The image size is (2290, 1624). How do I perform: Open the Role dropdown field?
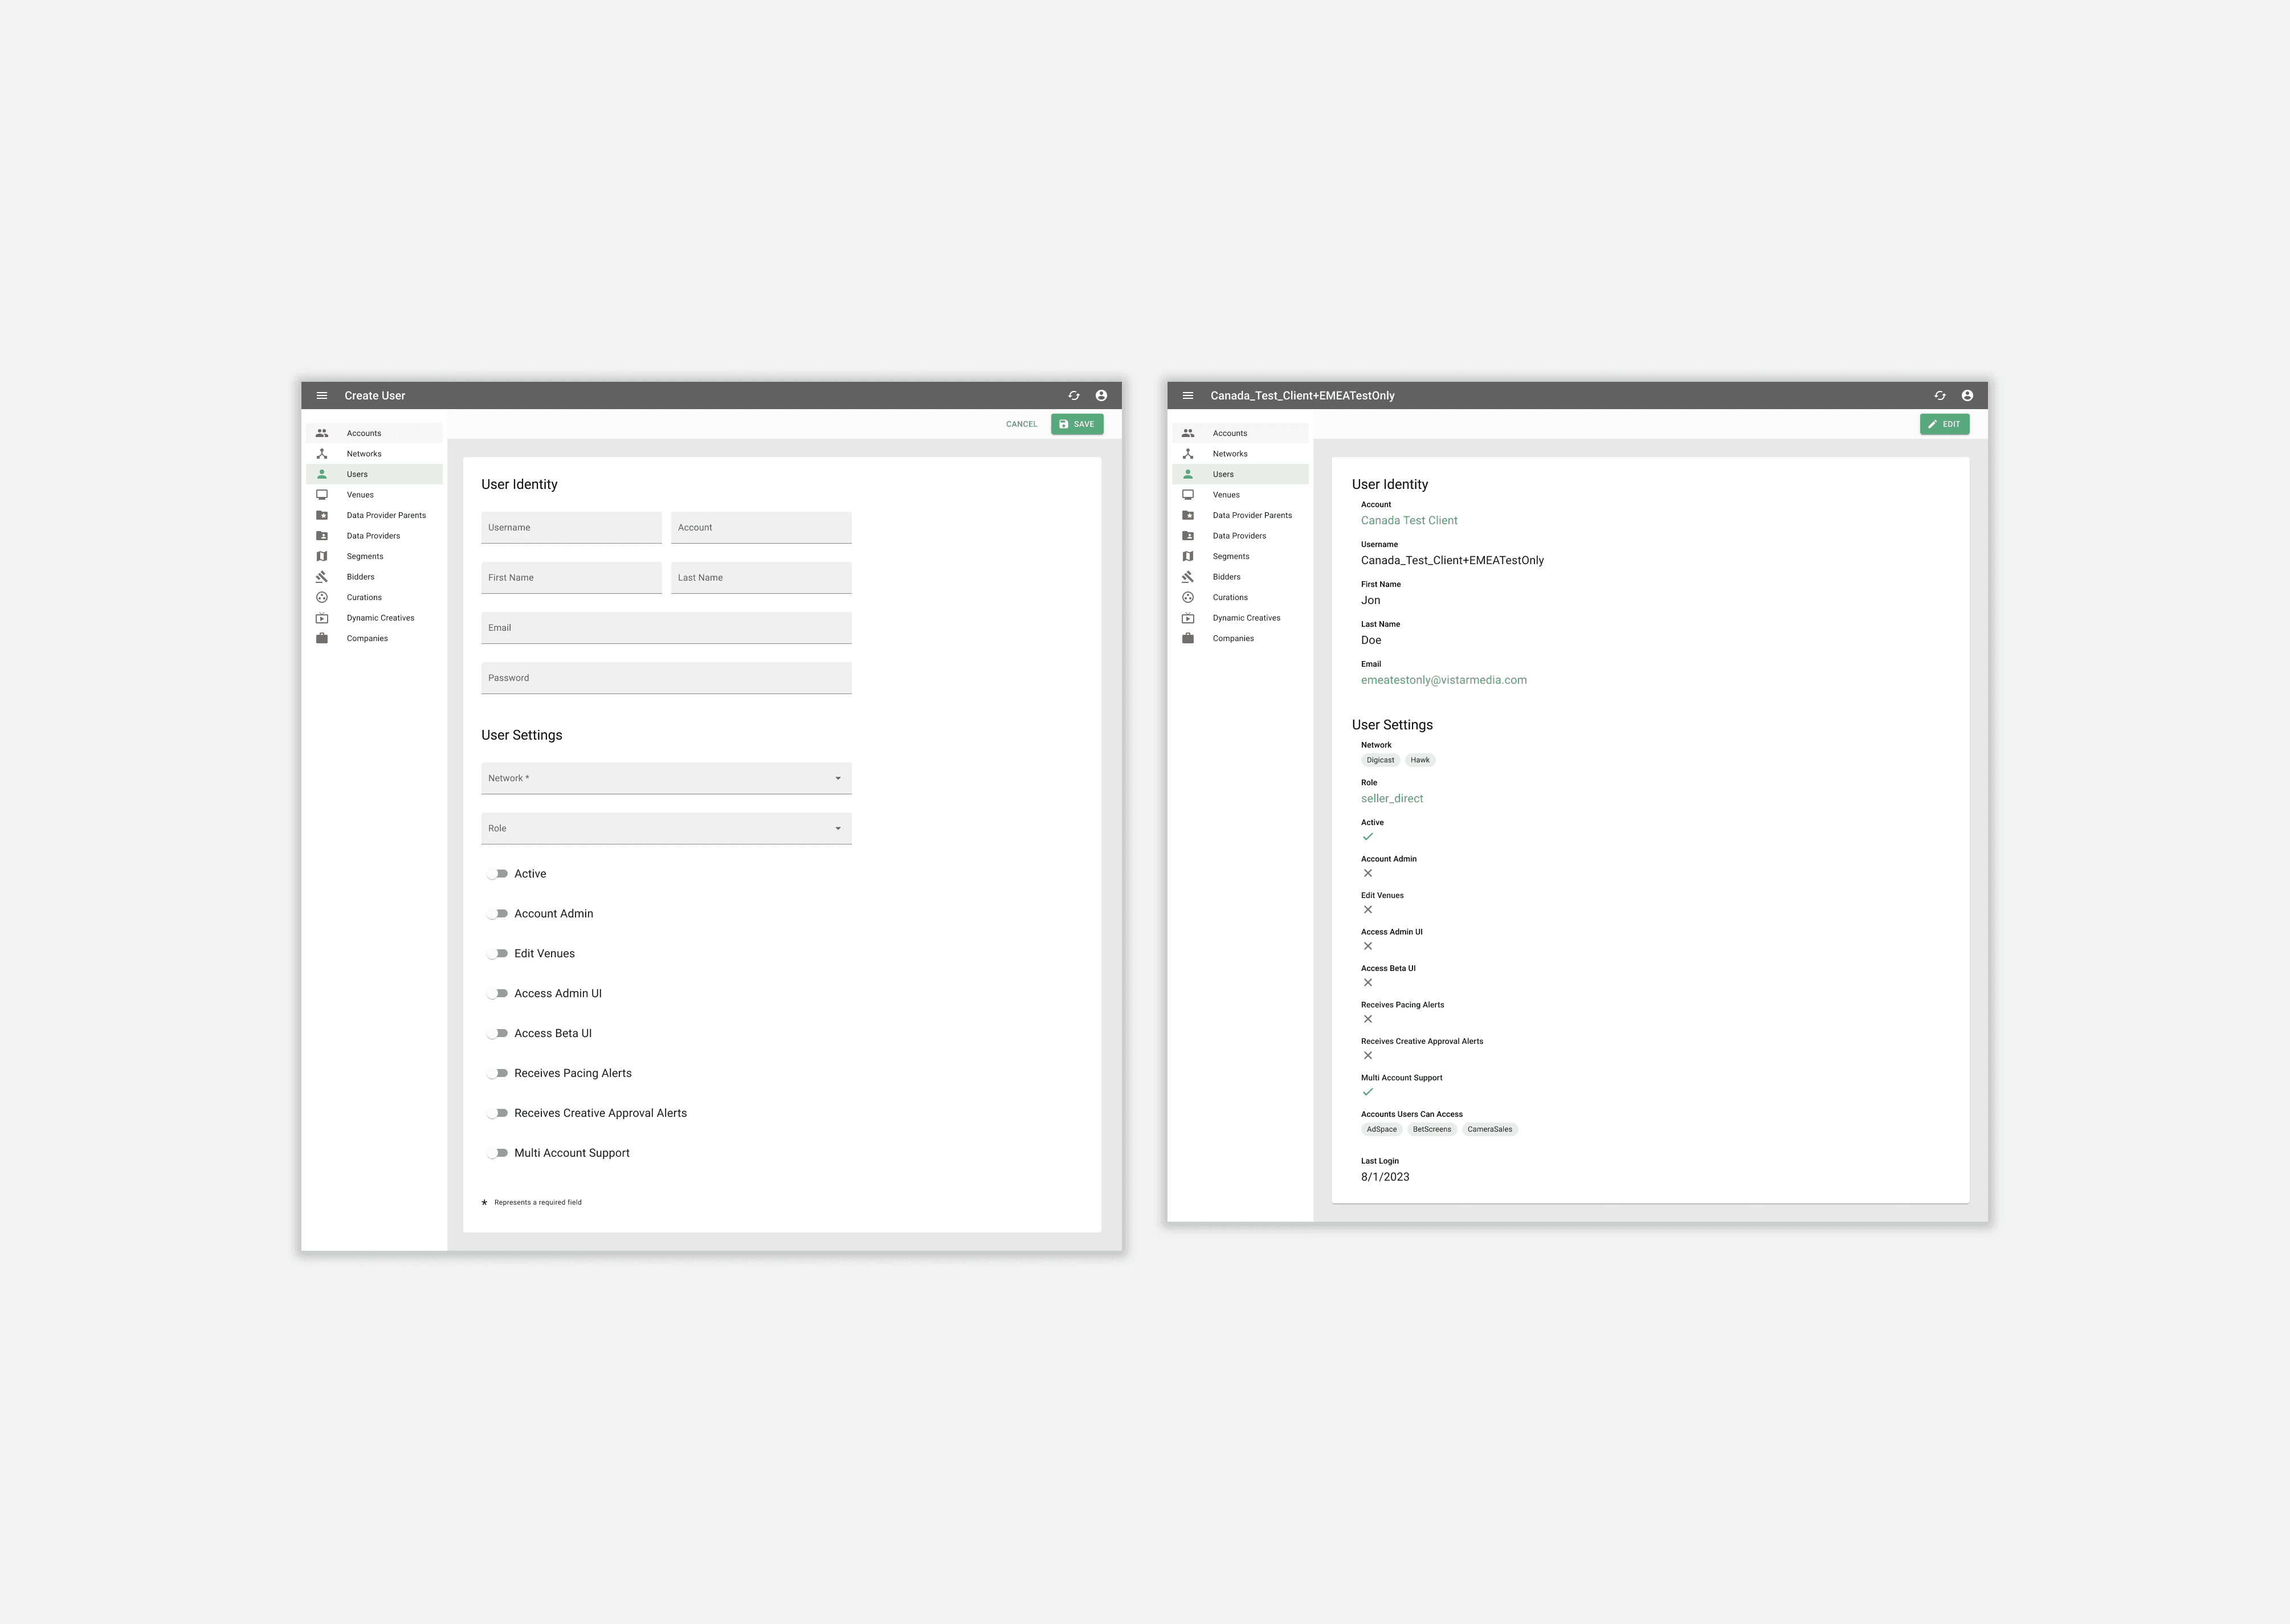[666, 828]
